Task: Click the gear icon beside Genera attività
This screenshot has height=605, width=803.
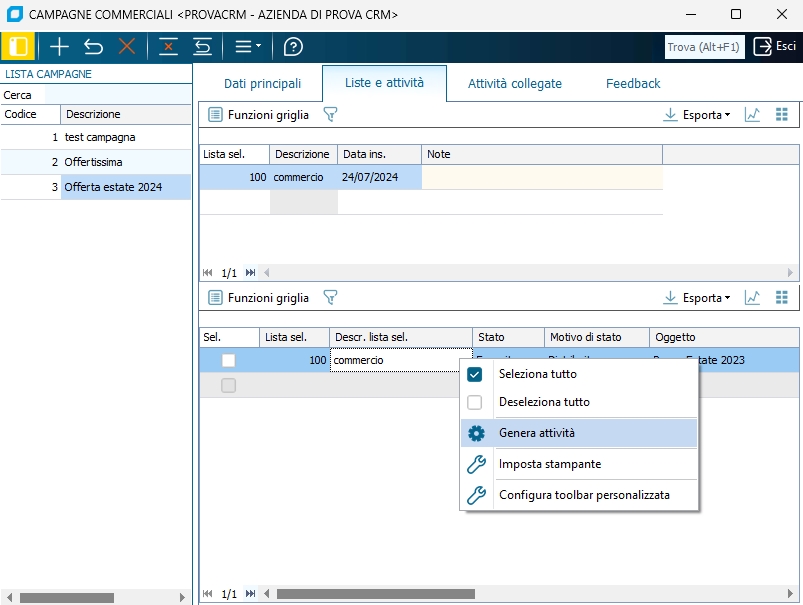Action: pyautogui.click(x=476, y=433)
